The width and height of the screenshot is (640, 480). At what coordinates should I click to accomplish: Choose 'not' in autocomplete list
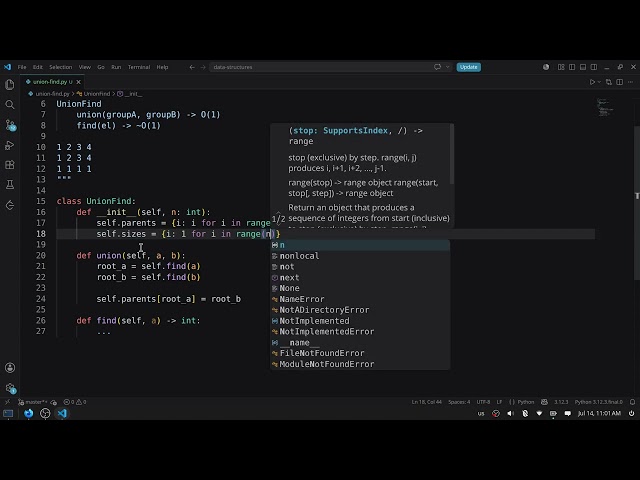click(x=360, y=267)
